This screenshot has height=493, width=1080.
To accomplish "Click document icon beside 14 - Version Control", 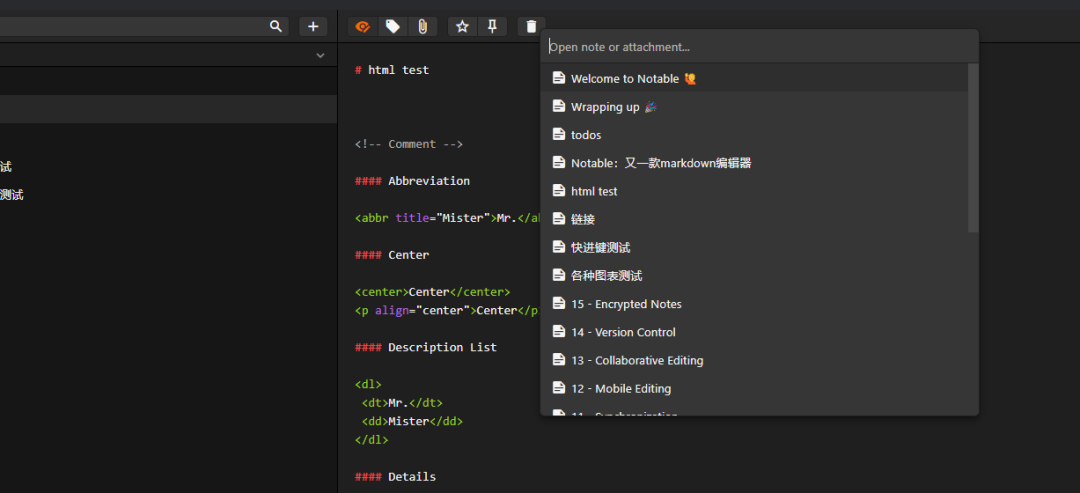I will [x=559, y=332].
